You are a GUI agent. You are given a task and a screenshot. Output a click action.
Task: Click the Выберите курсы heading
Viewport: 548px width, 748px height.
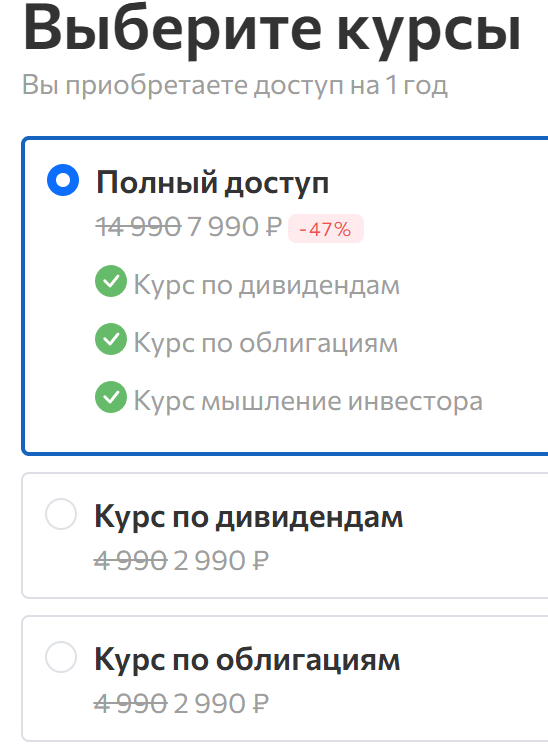[272, 30]
